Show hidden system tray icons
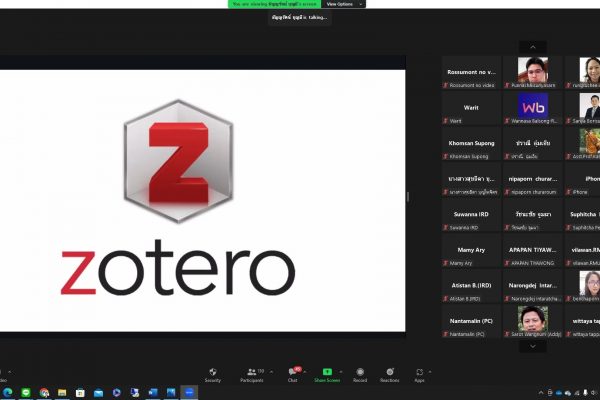Viewport: 600px width, 400px height. point(541,393)
